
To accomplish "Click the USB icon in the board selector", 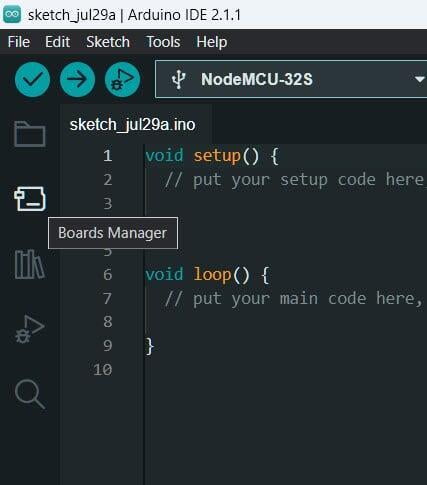I will [178, 80].
